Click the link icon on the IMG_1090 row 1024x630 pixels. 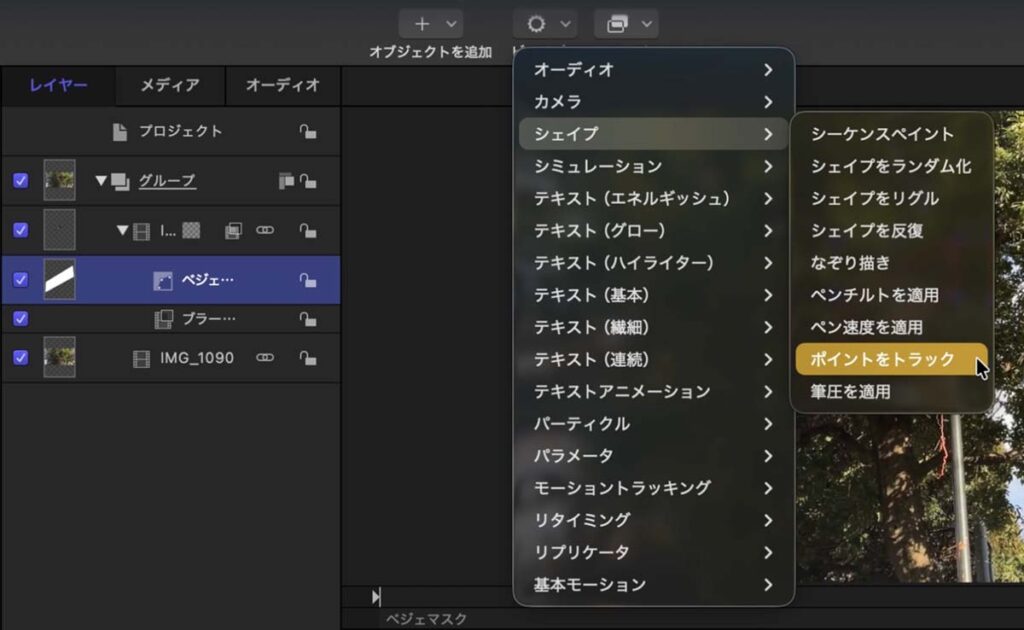[265, 358]
